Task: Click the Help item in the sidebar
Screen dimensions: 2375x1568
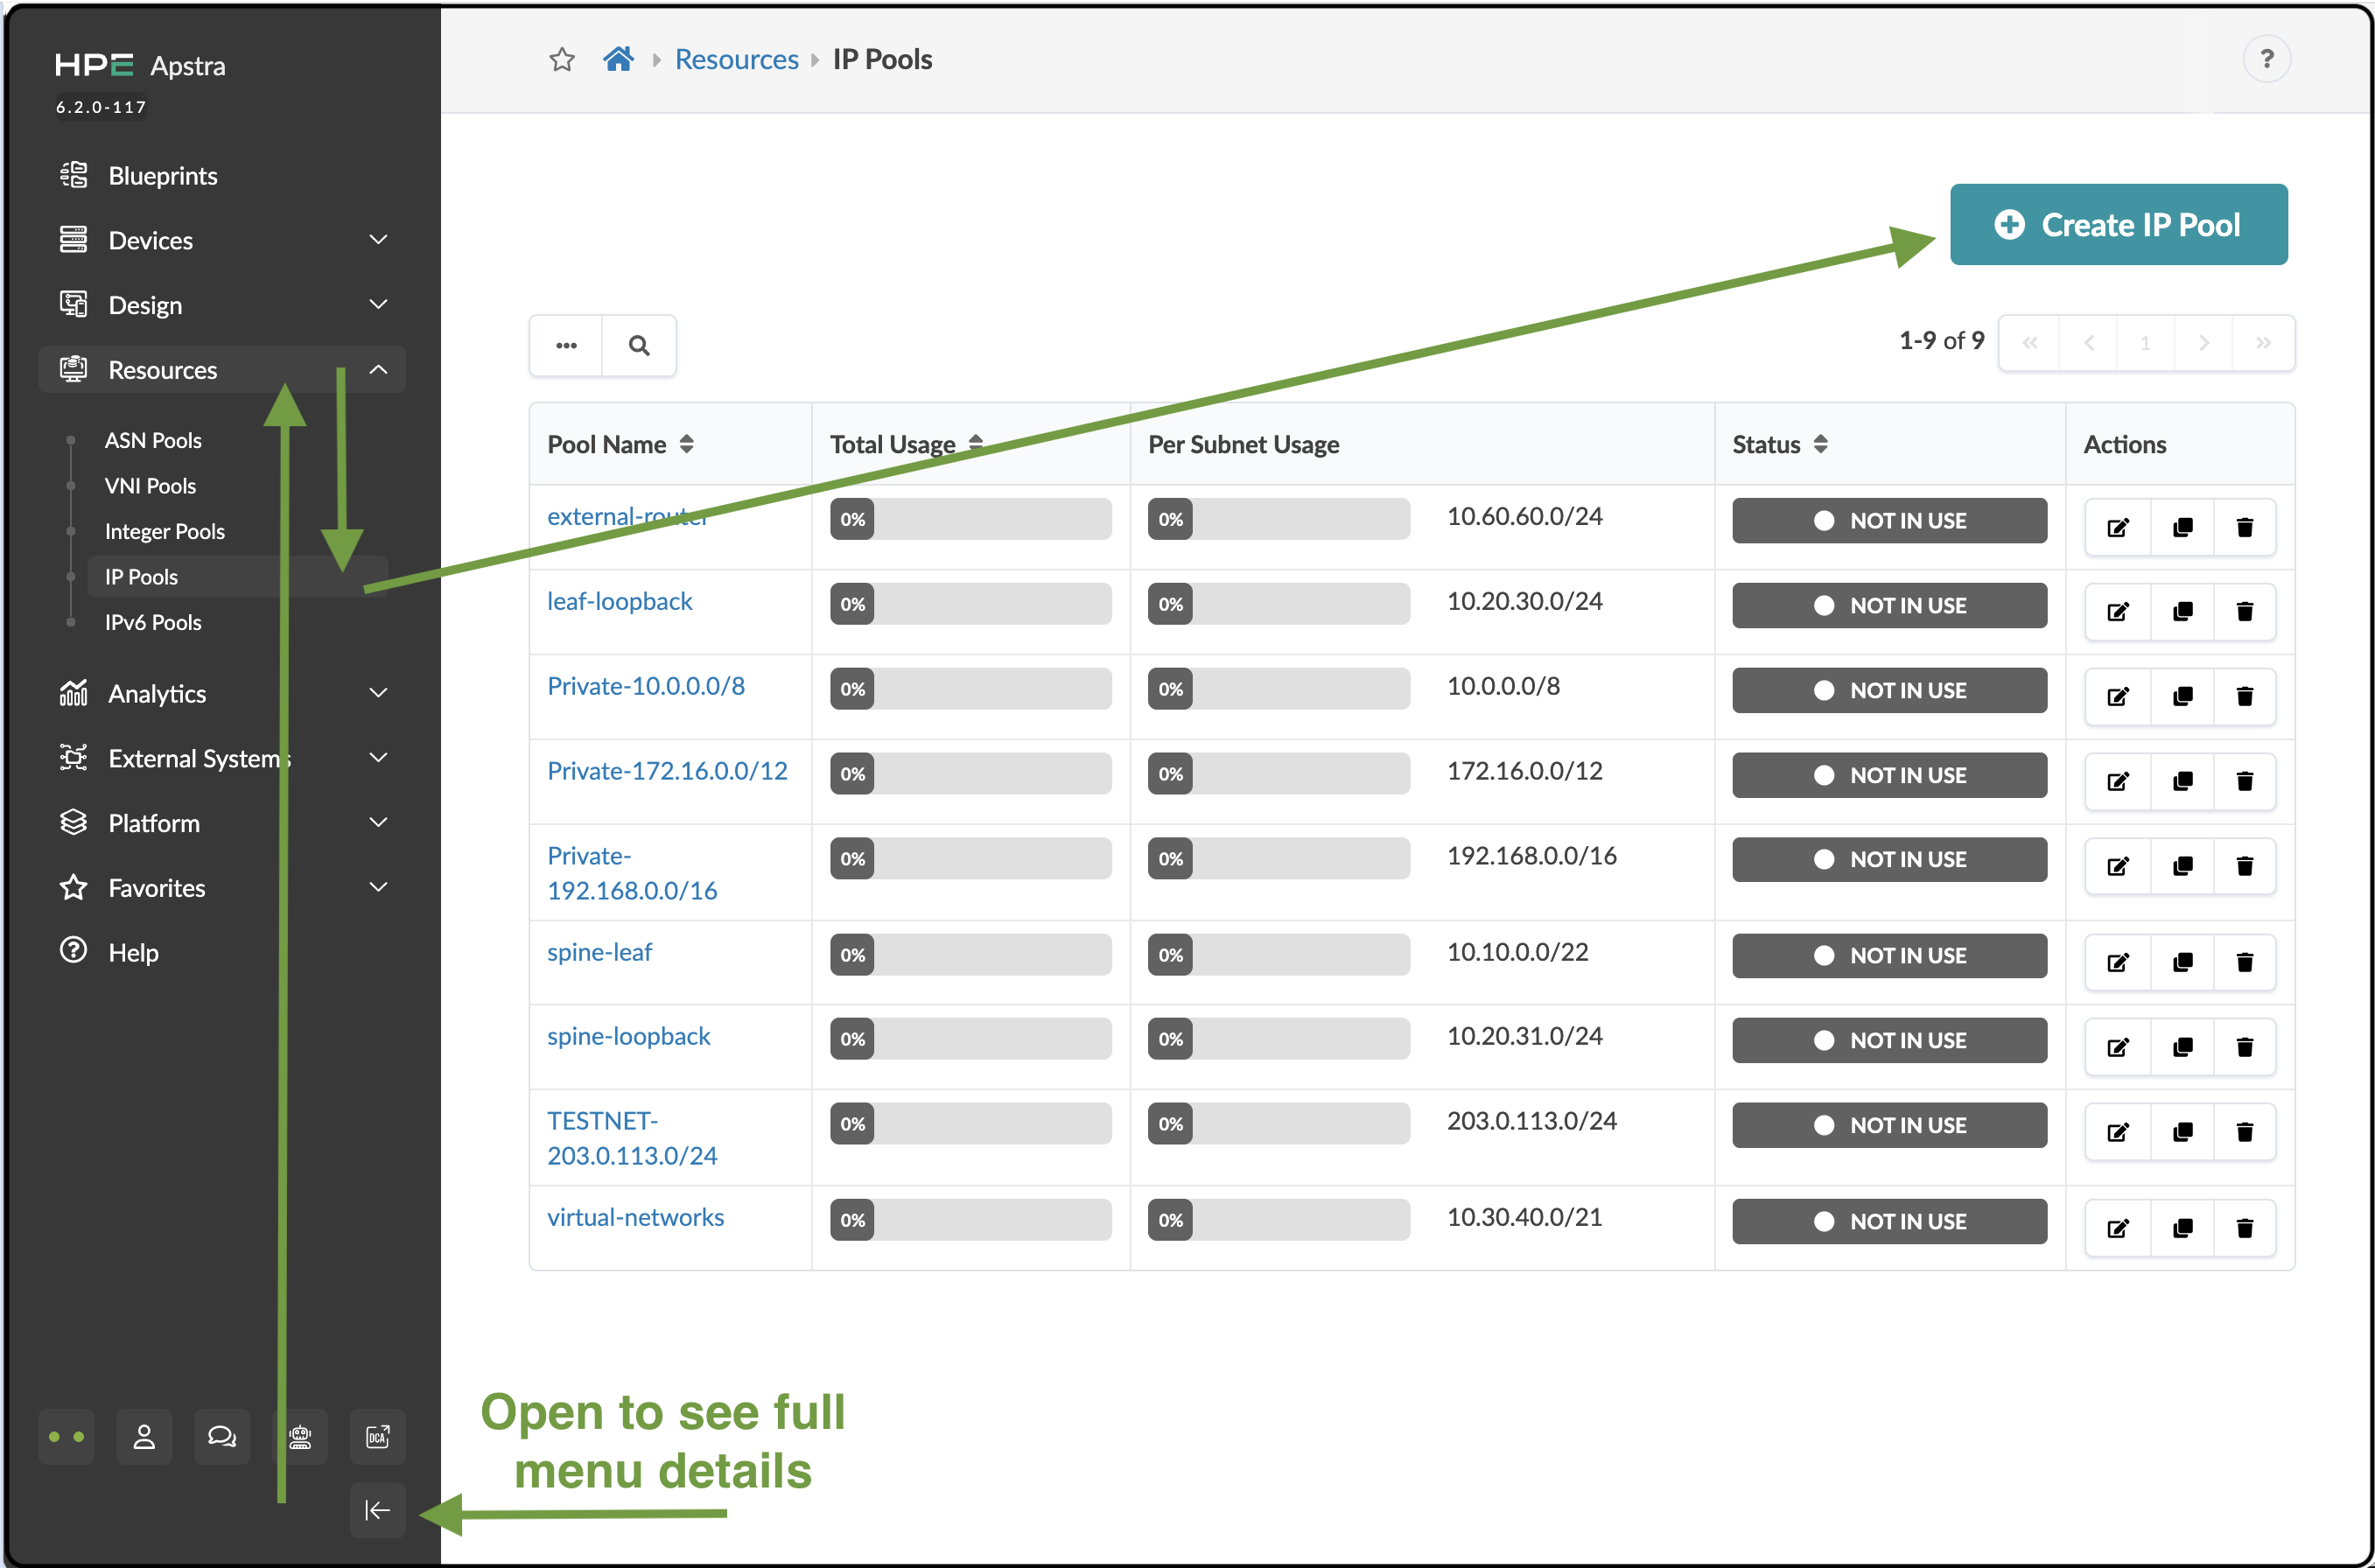Action: (133, 953)
